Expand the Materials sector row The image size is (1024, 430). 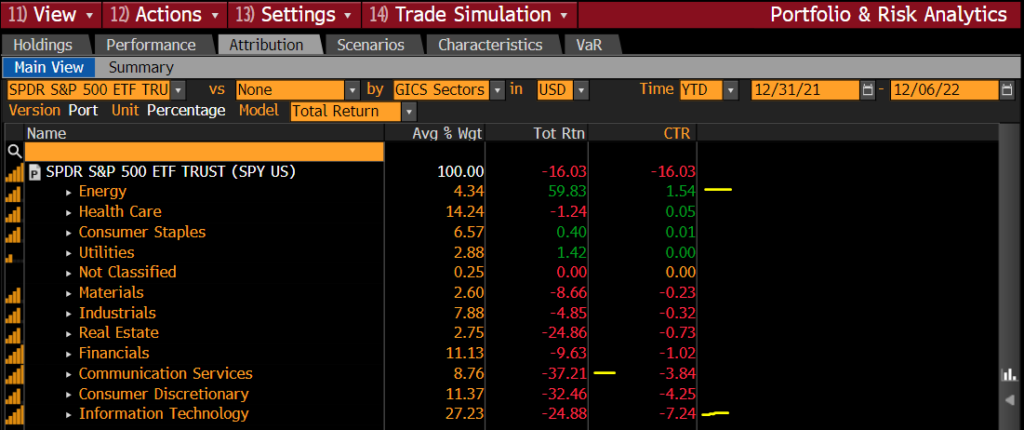[x=69, y=293]
